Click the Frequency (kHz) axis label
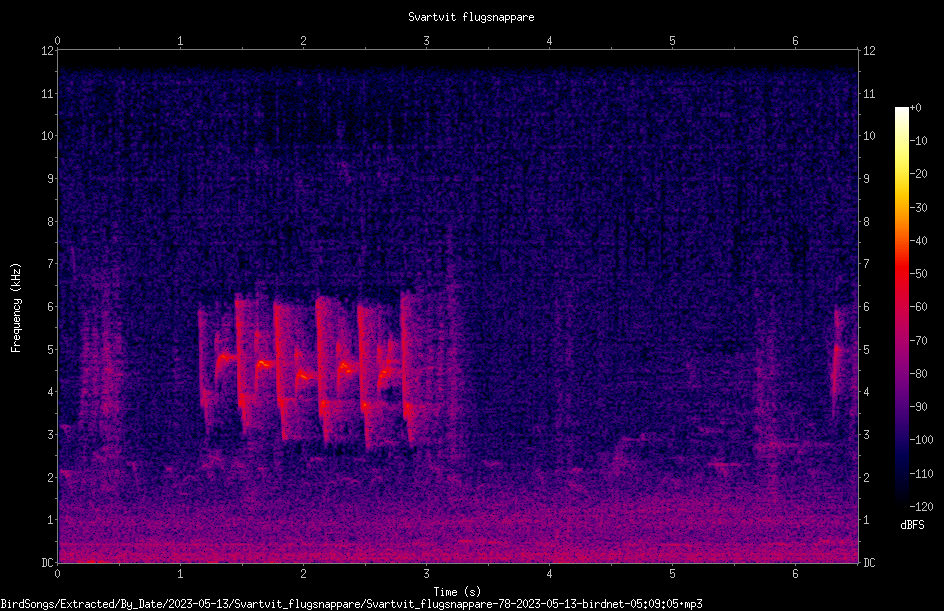Image resolution: width=944 pixels, height=611 pixels. point(16,308)
